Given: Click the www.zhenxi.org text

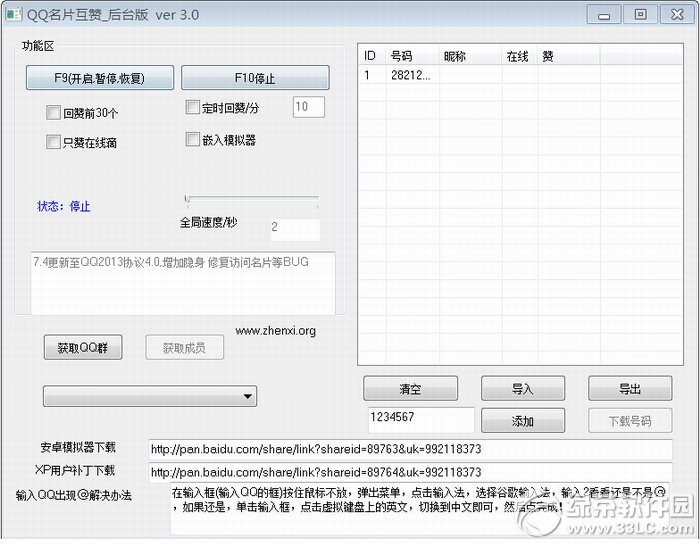Looking at the screenshot, I should click(275, 331).
